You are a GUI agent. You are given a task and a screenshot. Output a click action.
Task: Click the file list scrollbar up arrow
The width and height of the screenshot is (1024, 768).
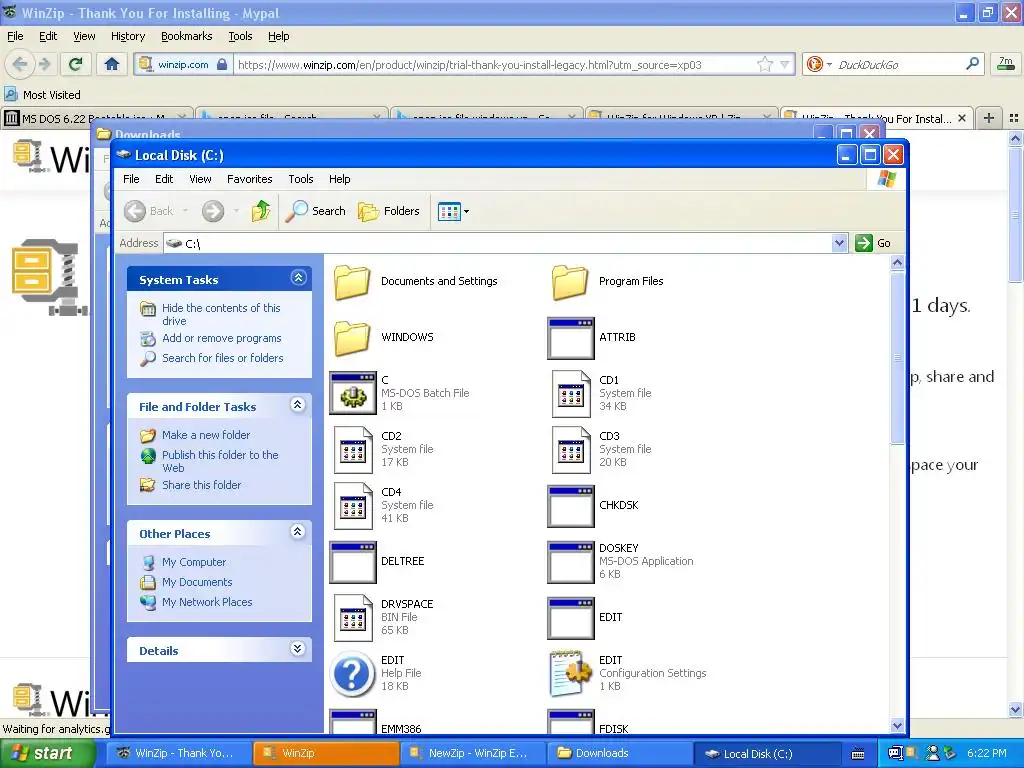click(x=897, y=263)
